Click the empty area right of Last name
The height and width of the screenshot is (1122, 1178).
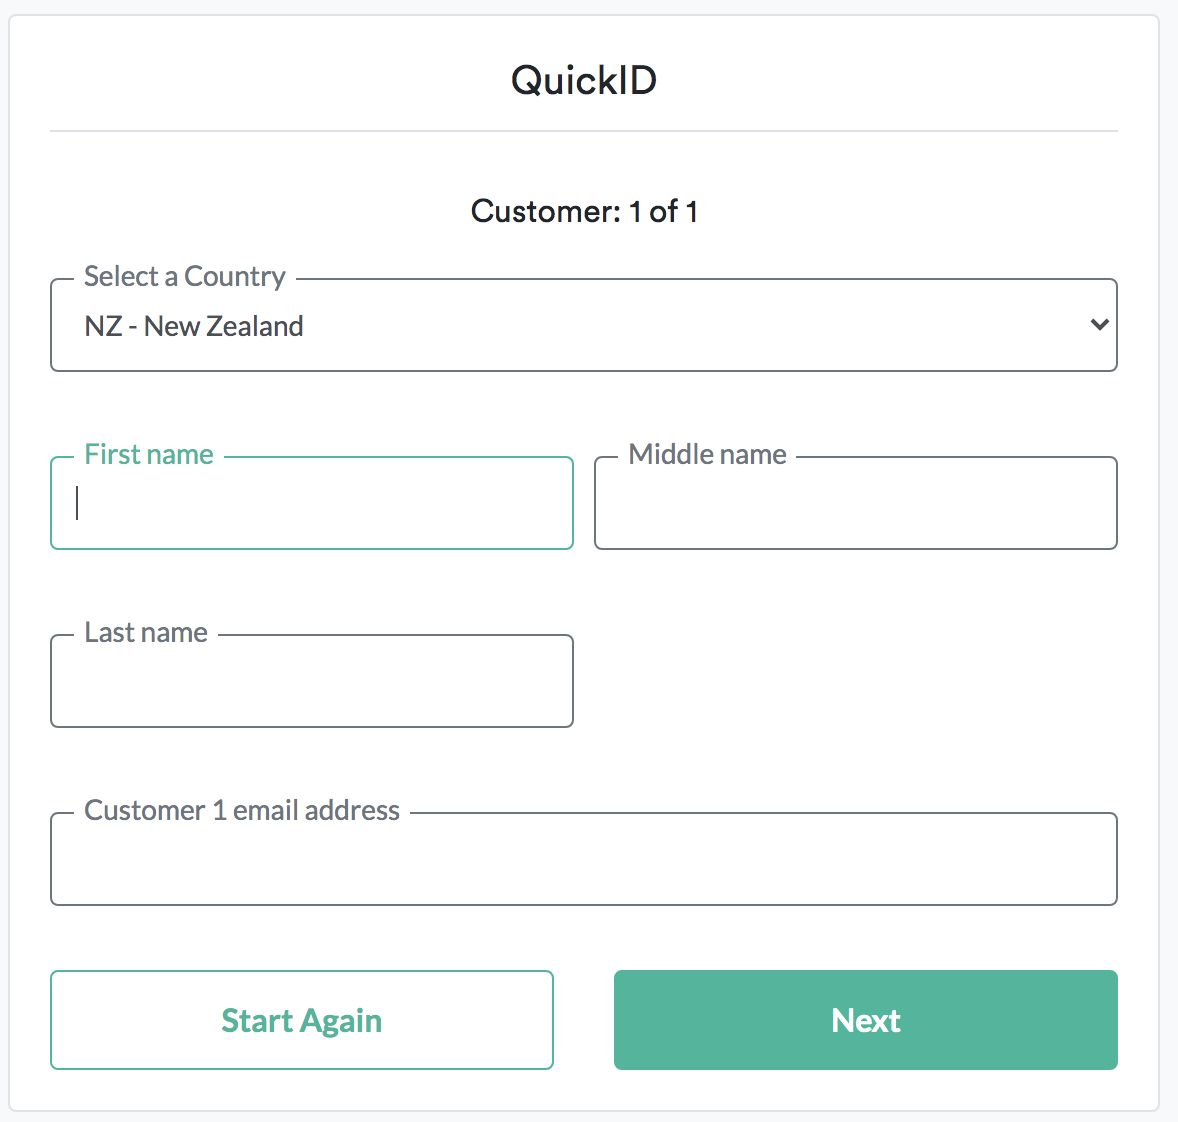(x=855, y=682)
